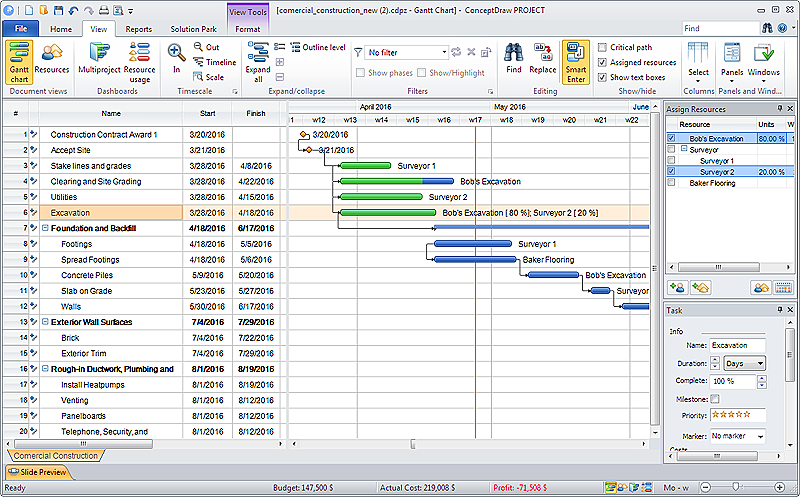Open the Multiproject dashboard
This screenshot has height=497, width=800.
[x=100, y=62]
